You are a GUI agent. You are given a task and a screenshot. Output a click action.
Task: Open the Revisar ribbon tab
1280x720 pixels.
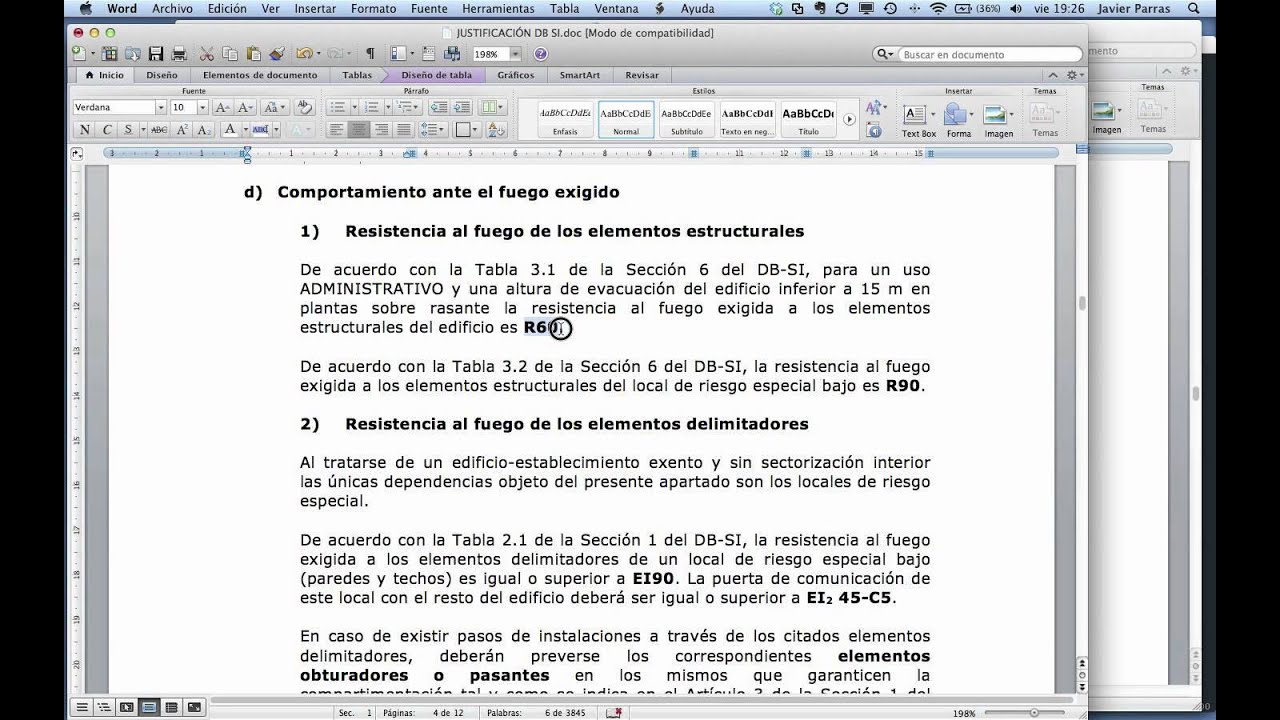[x=642, y=75]
